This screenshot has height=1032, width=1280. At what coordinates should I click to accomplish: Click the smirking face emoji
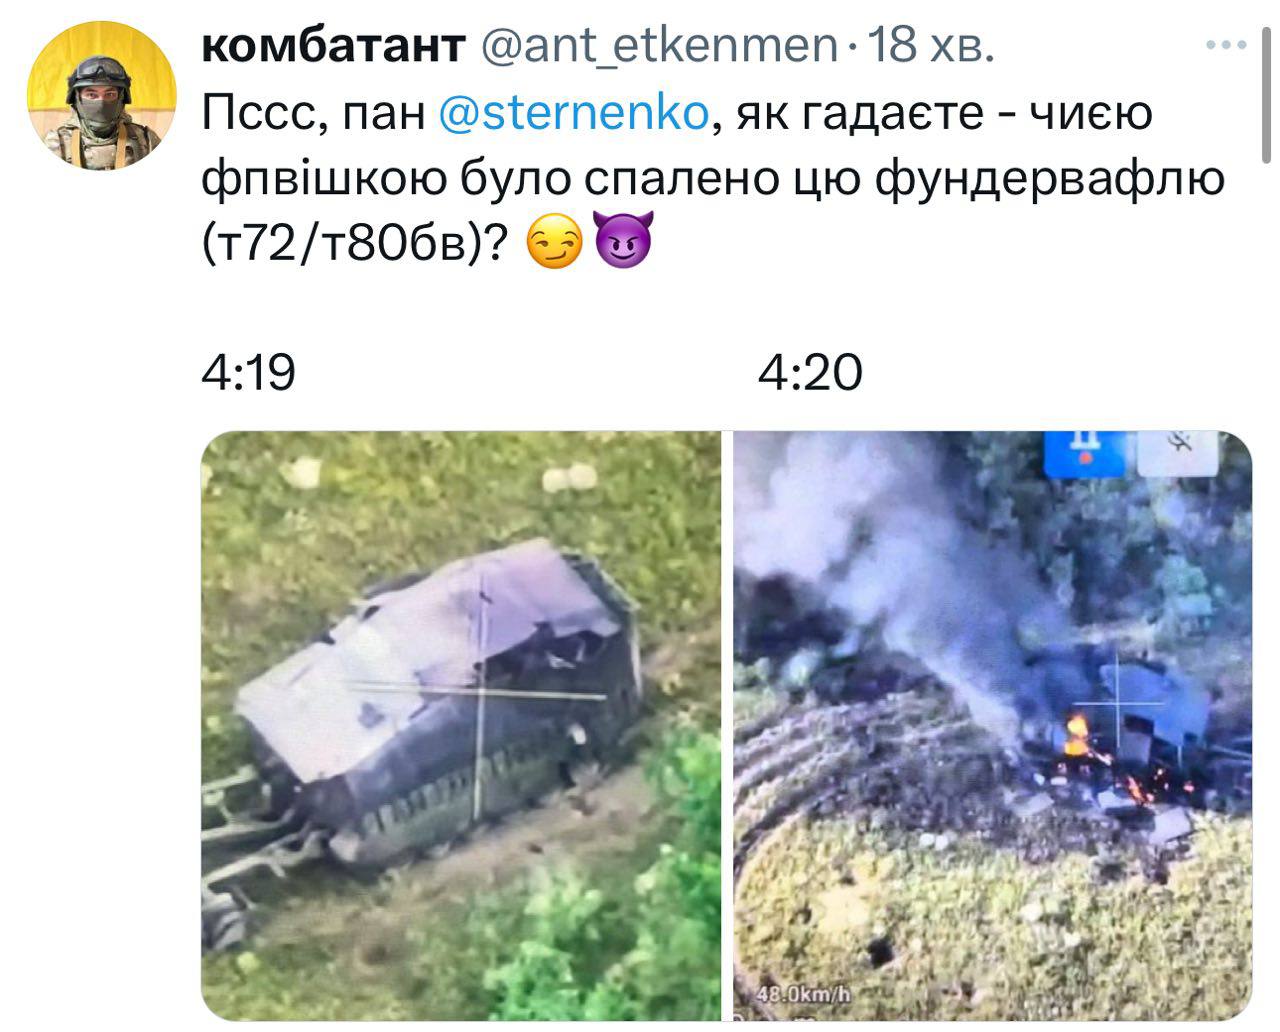(x=553, y=239)
